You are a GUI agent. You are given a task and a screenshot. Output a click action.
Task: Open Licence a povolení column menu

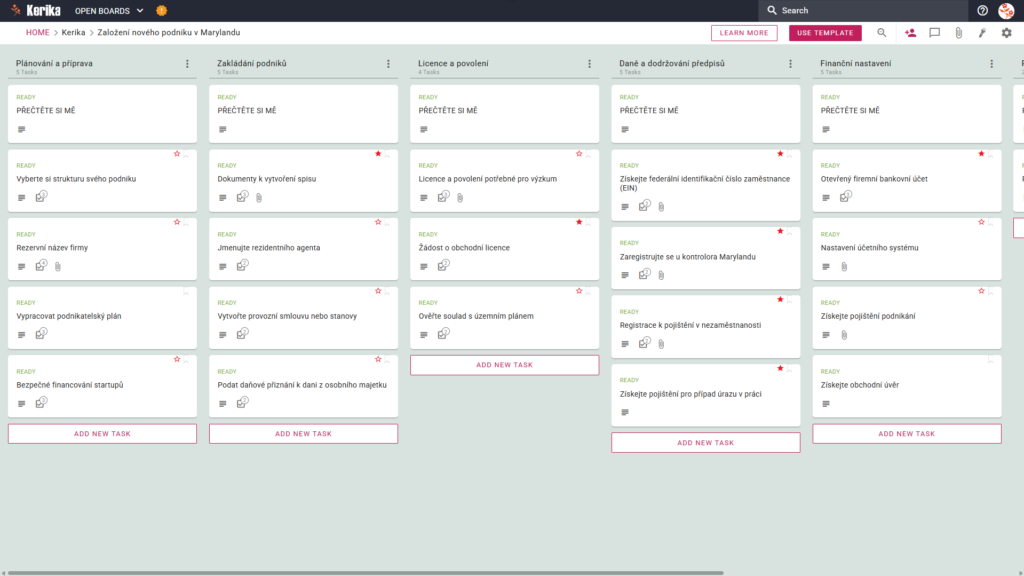(590, 64)
